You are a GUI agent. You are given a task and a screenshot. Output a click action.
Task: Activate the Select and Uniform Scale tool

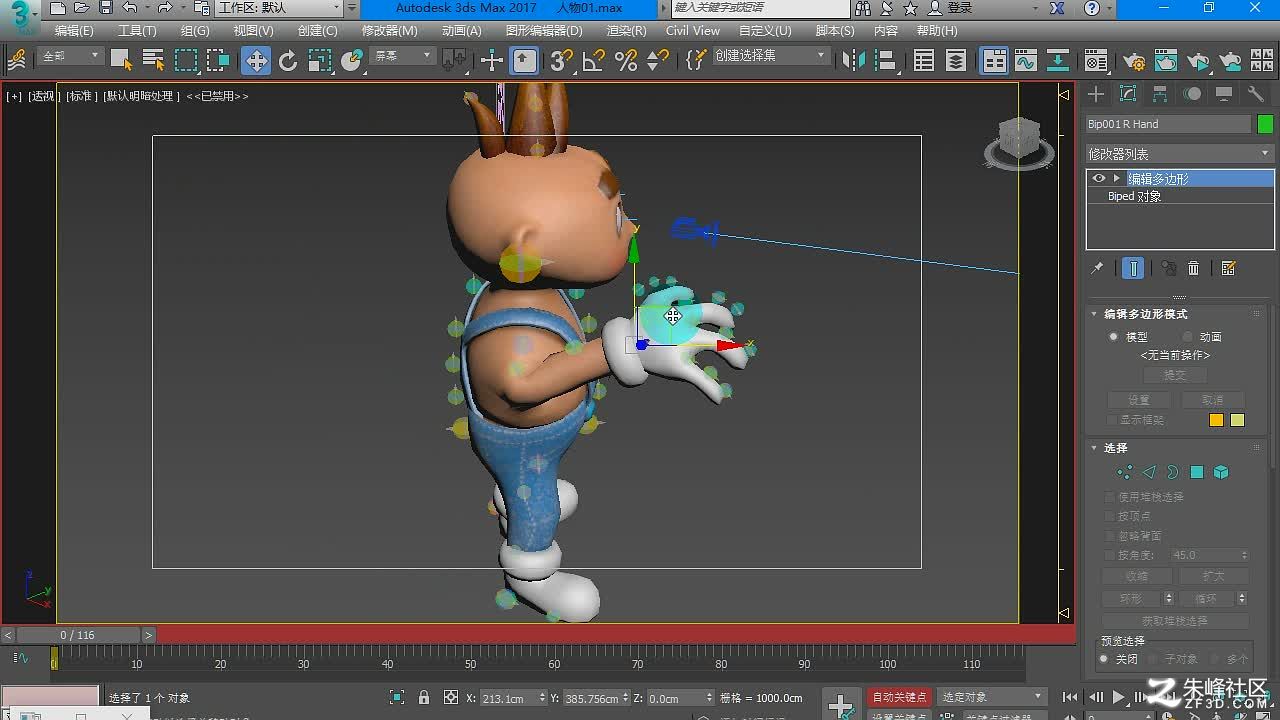[320, 61]
